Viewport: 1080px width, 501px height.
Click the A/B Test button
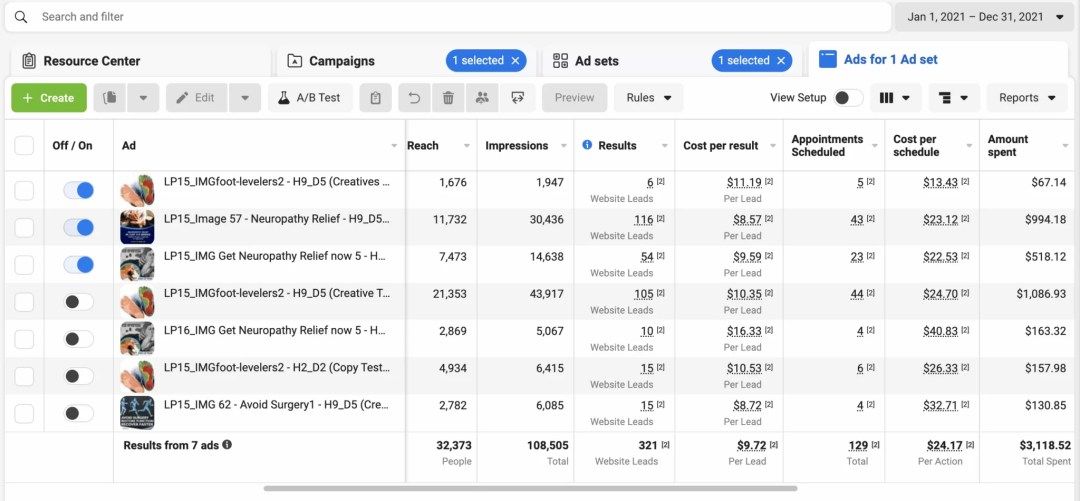click(x=311, y=98)
